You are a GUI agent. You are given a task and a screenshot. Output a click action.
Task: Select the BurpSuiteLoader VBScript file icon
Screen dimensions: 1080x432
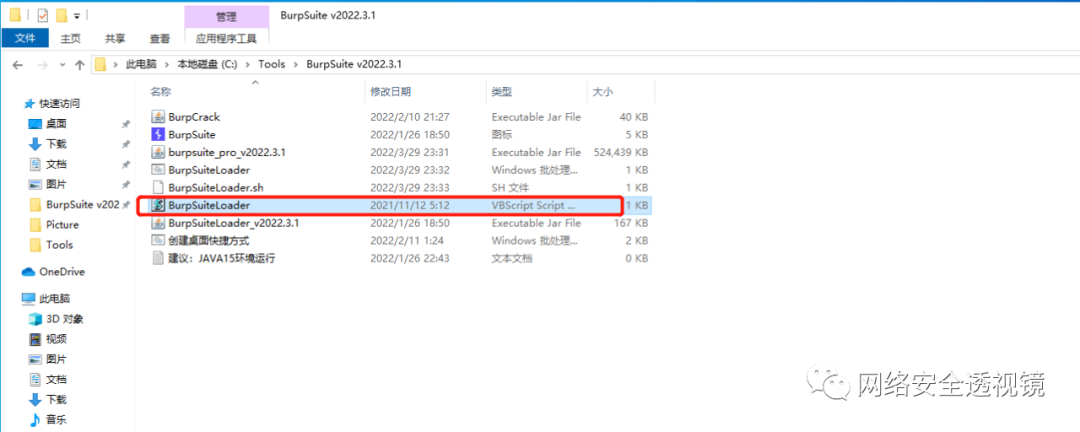[158, 205]
